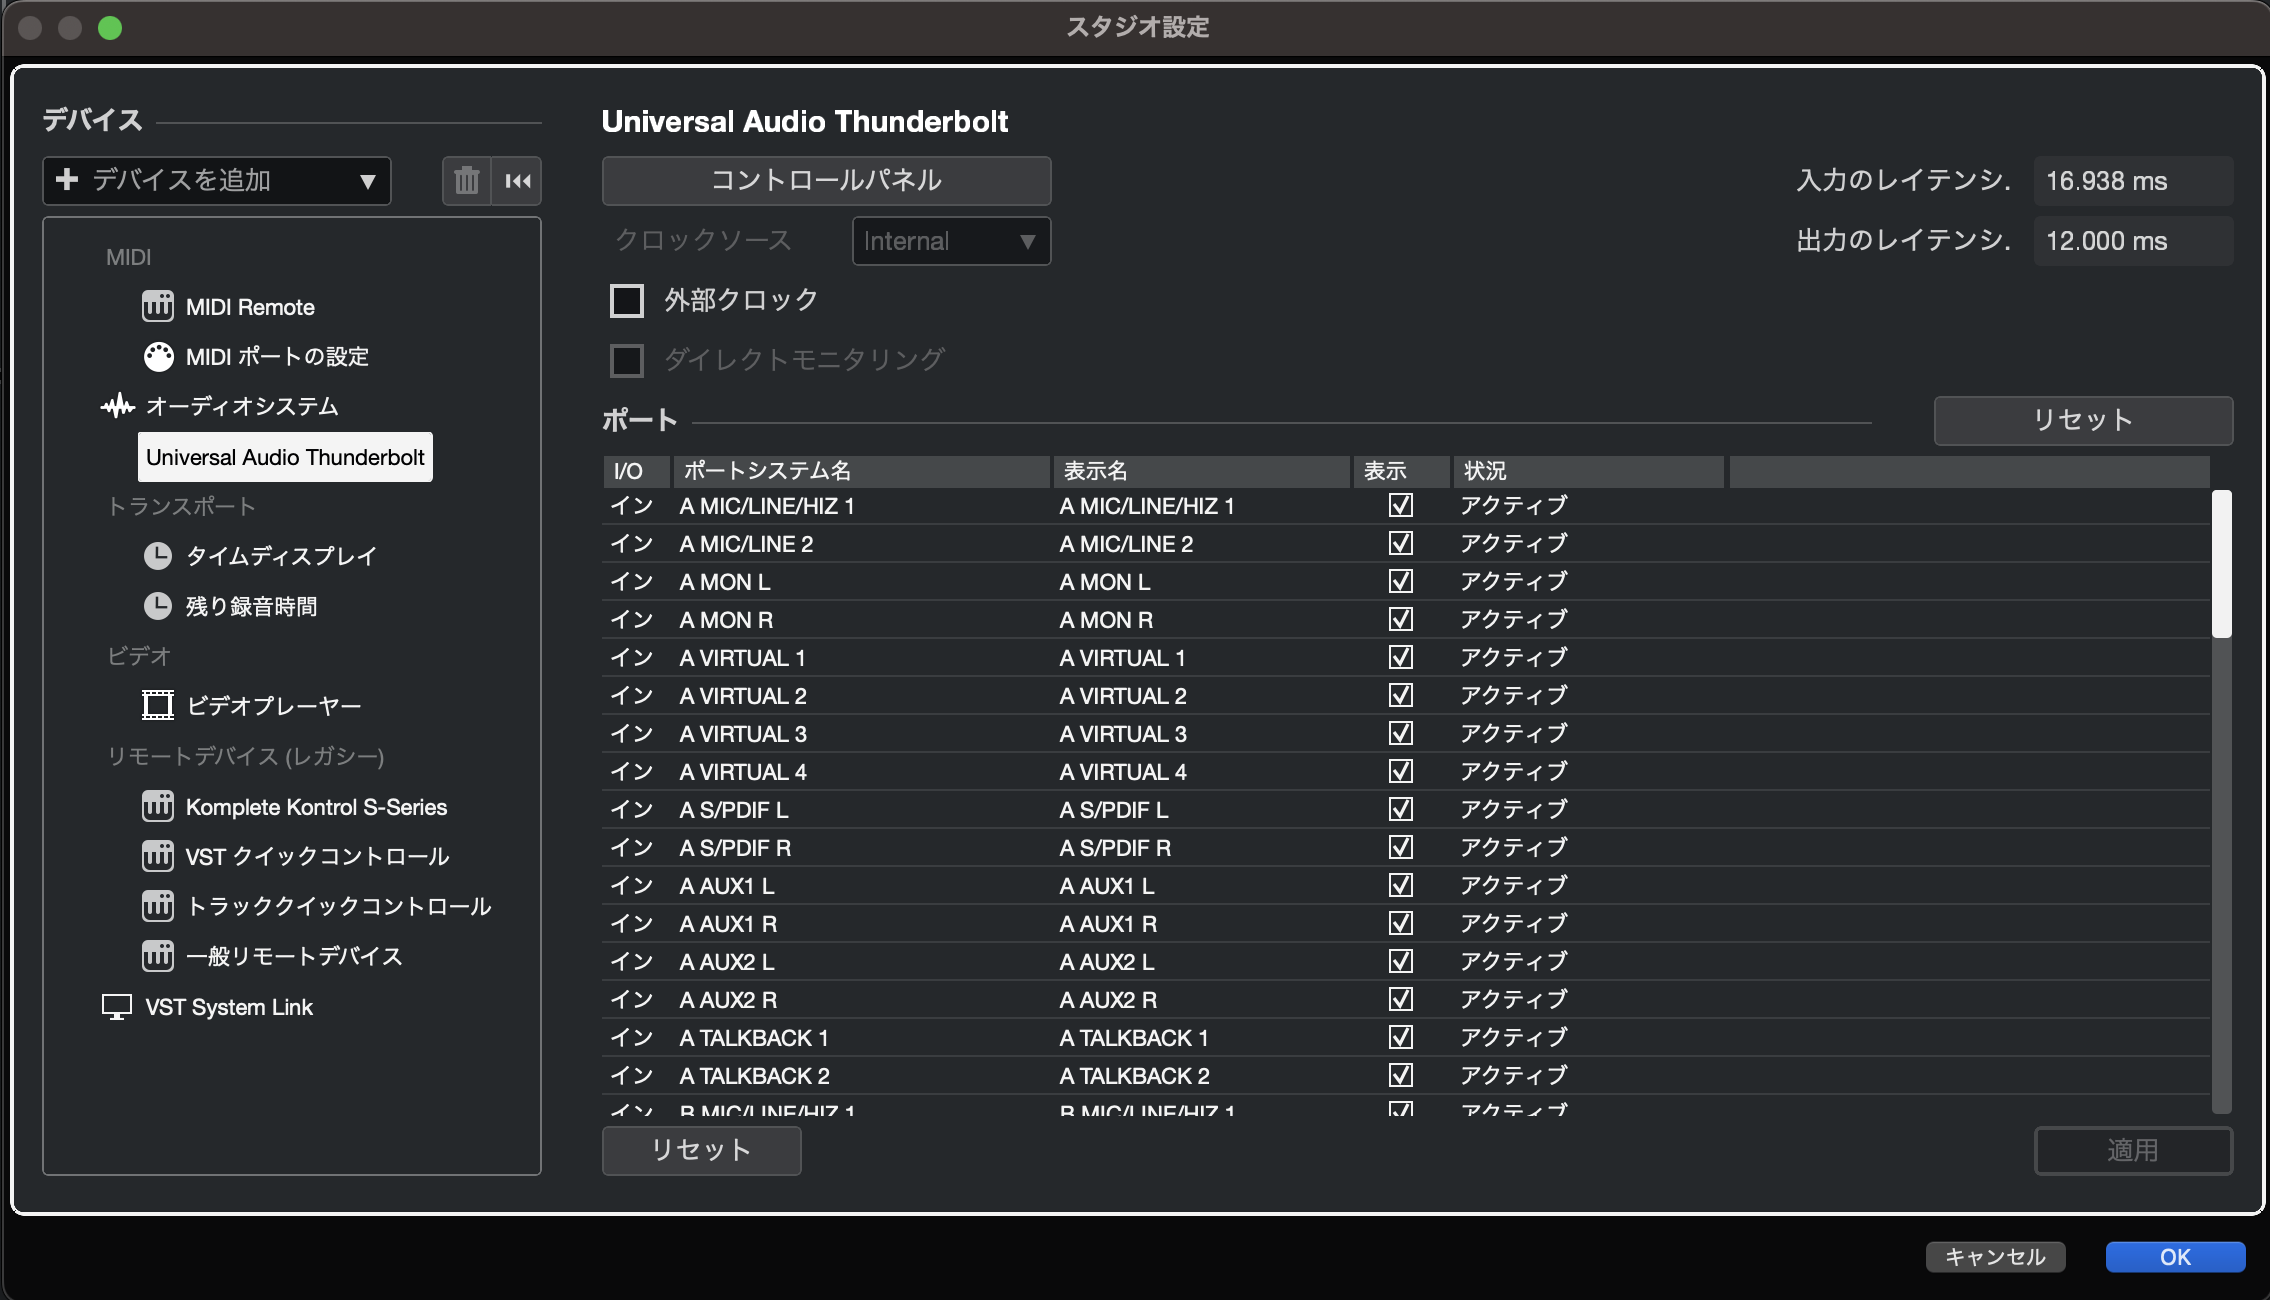
Task: Open the デバイスを追加 dropdown
Action: coord(217,181)
